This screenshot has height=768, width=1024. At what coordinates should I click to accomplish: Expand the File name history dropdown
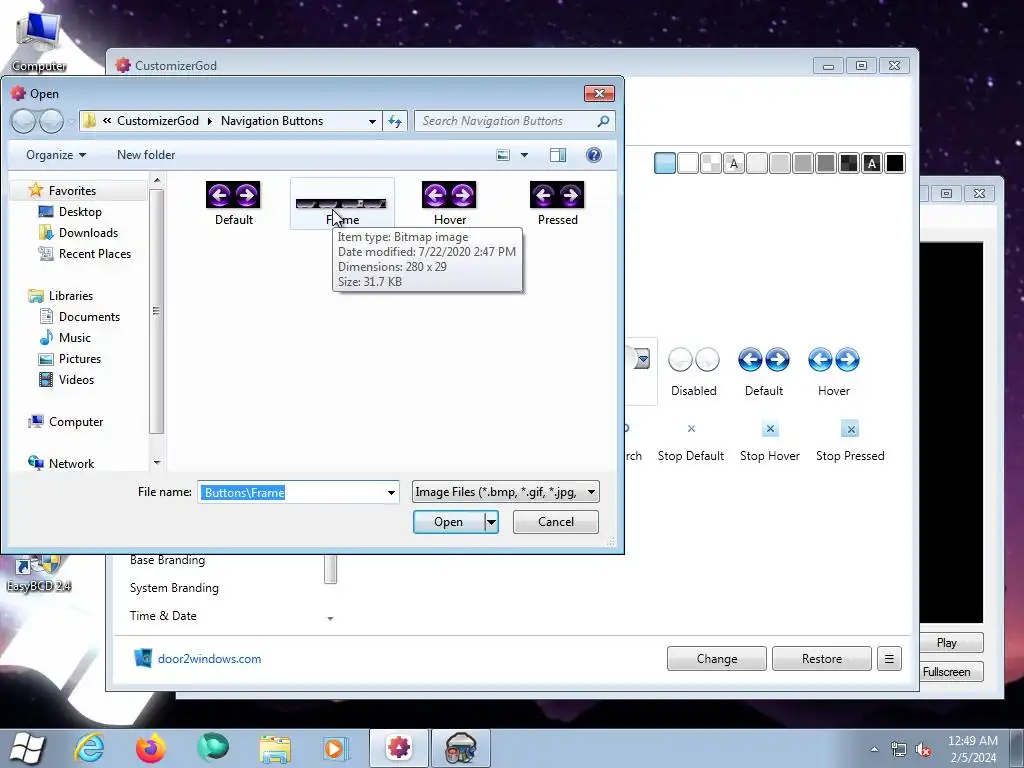pos(391,492)
